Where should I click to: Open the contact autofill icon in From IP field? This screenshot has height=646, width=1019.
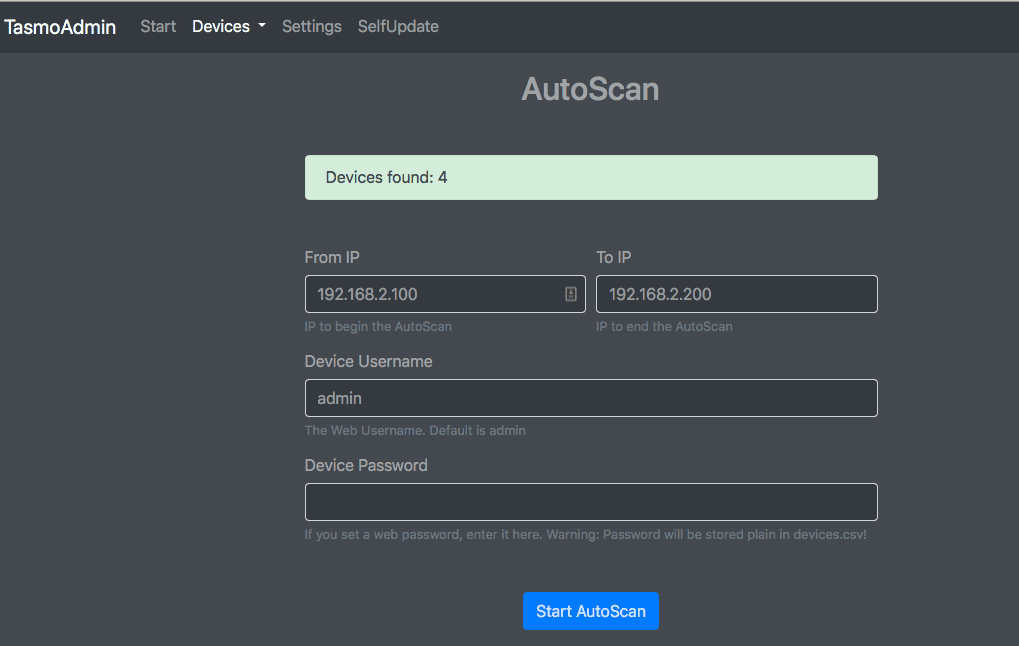click(569, 293)
